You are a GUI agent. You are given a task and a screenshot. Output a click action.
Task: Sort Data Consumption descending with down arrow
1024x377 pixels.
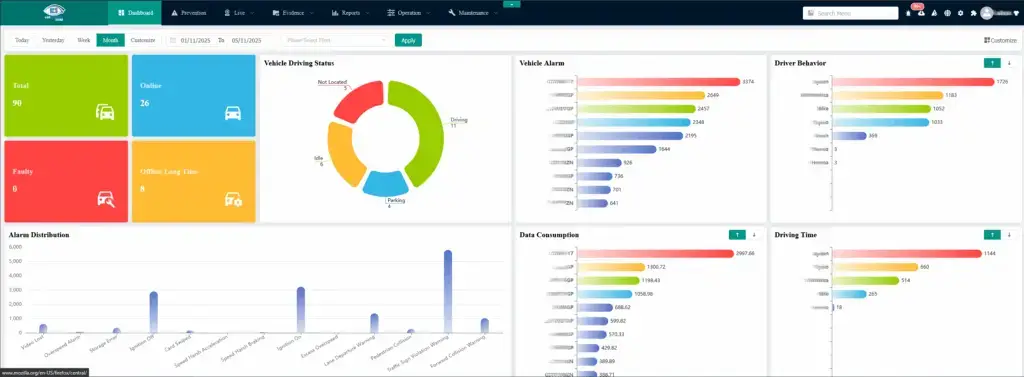tap(754, 235)
